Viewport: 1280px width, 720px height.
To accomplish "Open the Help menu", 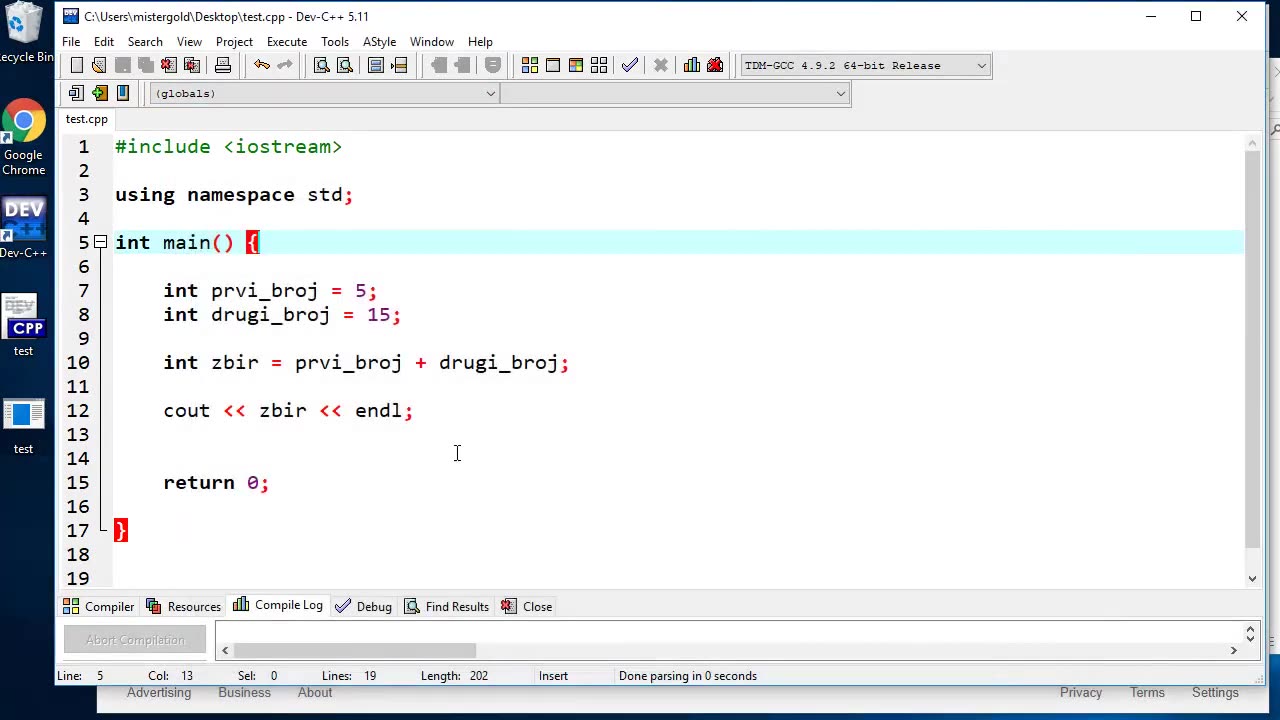I will click(x=480, y=42).
